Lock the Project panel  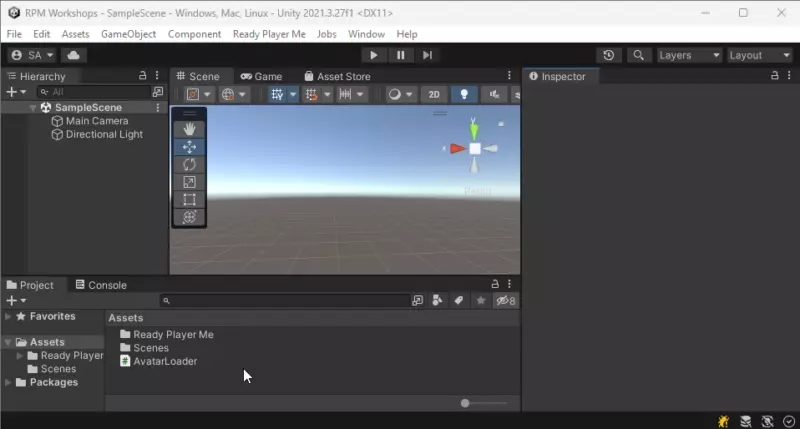[494, 284]
